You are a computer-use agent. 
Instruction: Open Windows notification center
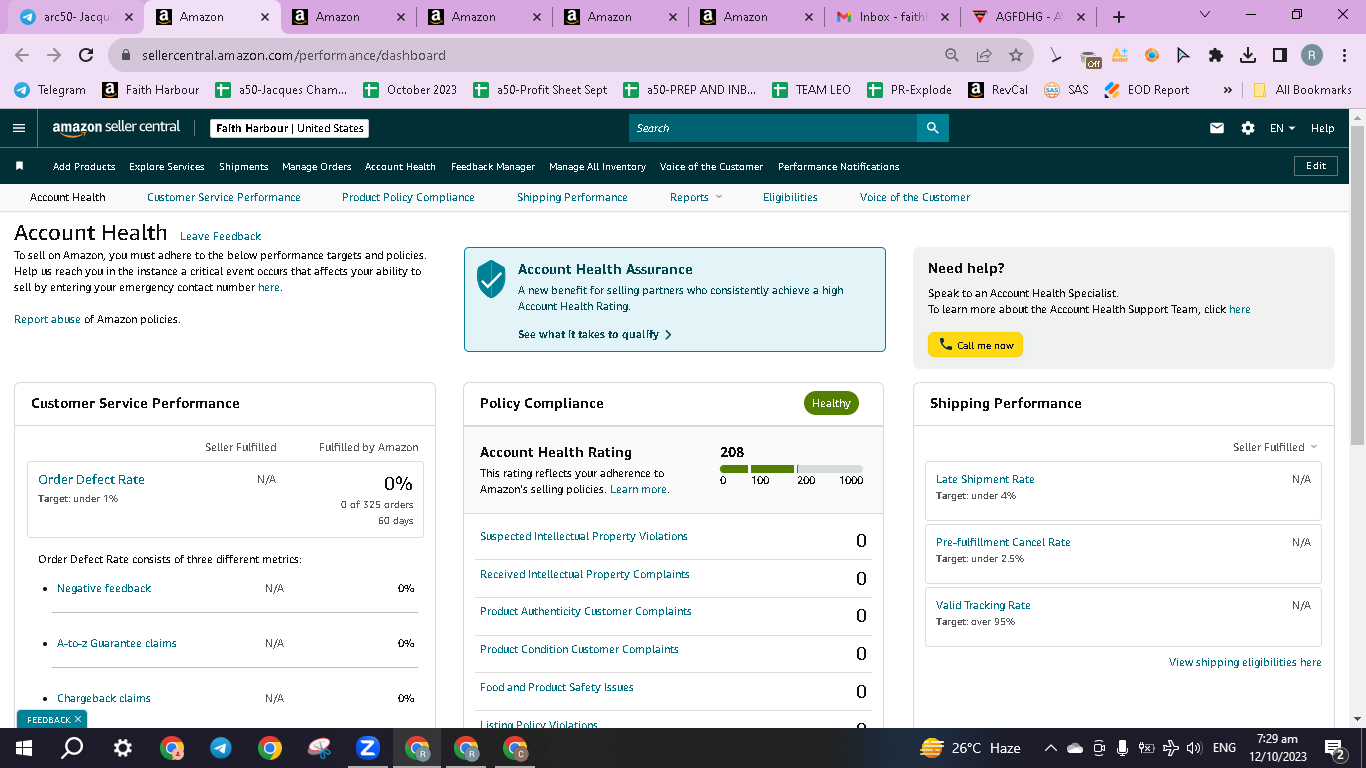[1334, 748]
